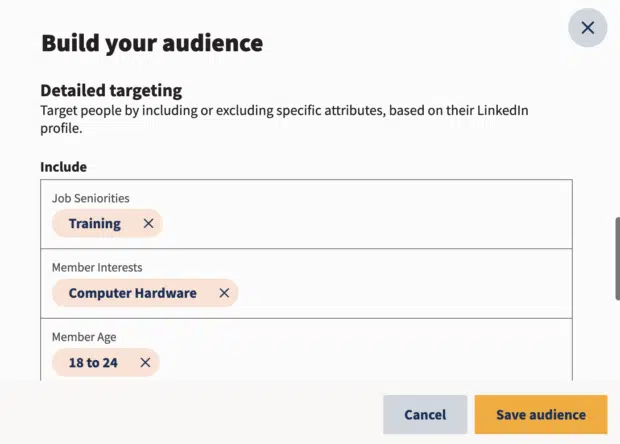
Task: Click the dialog's vertical scrollbar
Action: (x=617, y=258)
